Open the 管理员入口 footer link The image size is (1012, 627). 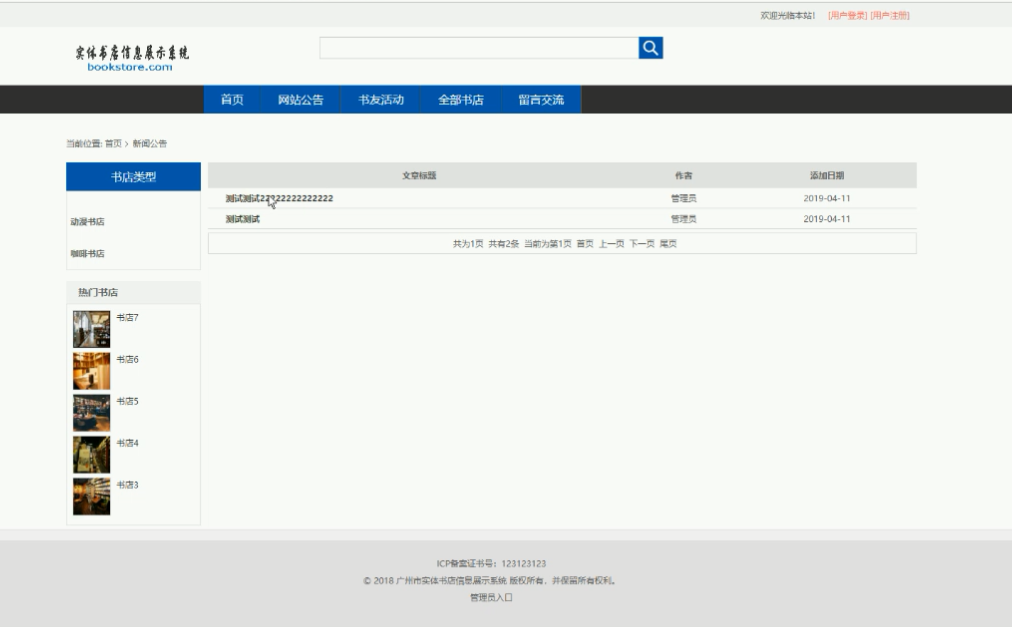pyautogui.click(x=491, y=597)
